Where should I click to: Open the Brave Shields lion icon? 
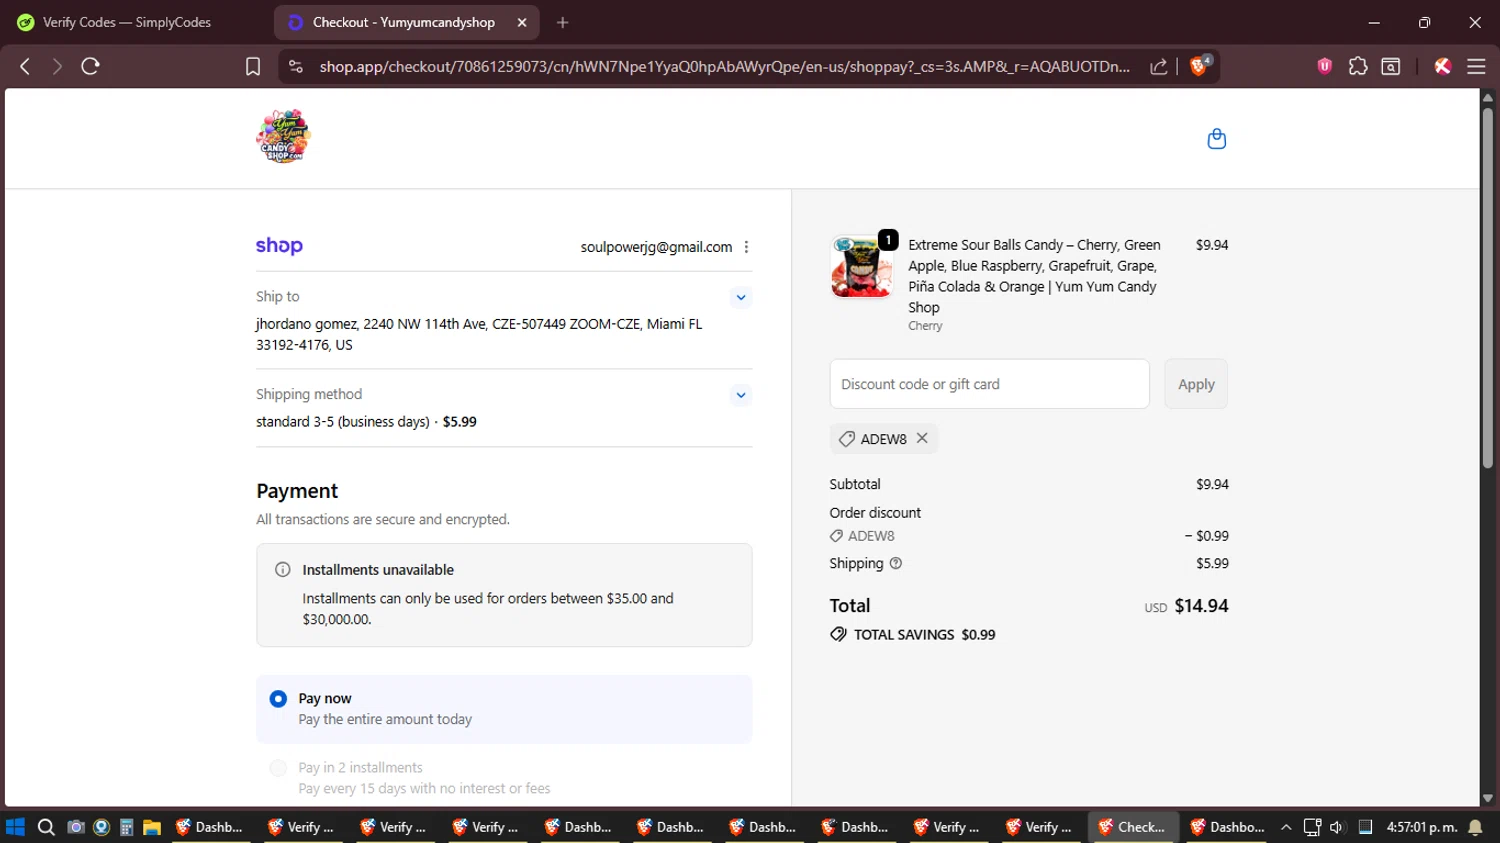tap(1199, 66)
